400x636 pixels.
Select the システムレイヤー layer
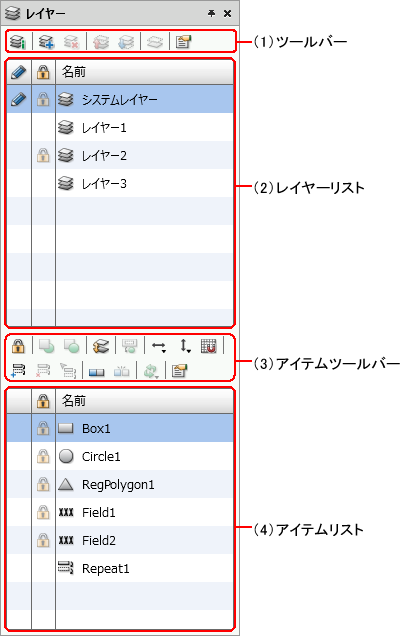120,99
